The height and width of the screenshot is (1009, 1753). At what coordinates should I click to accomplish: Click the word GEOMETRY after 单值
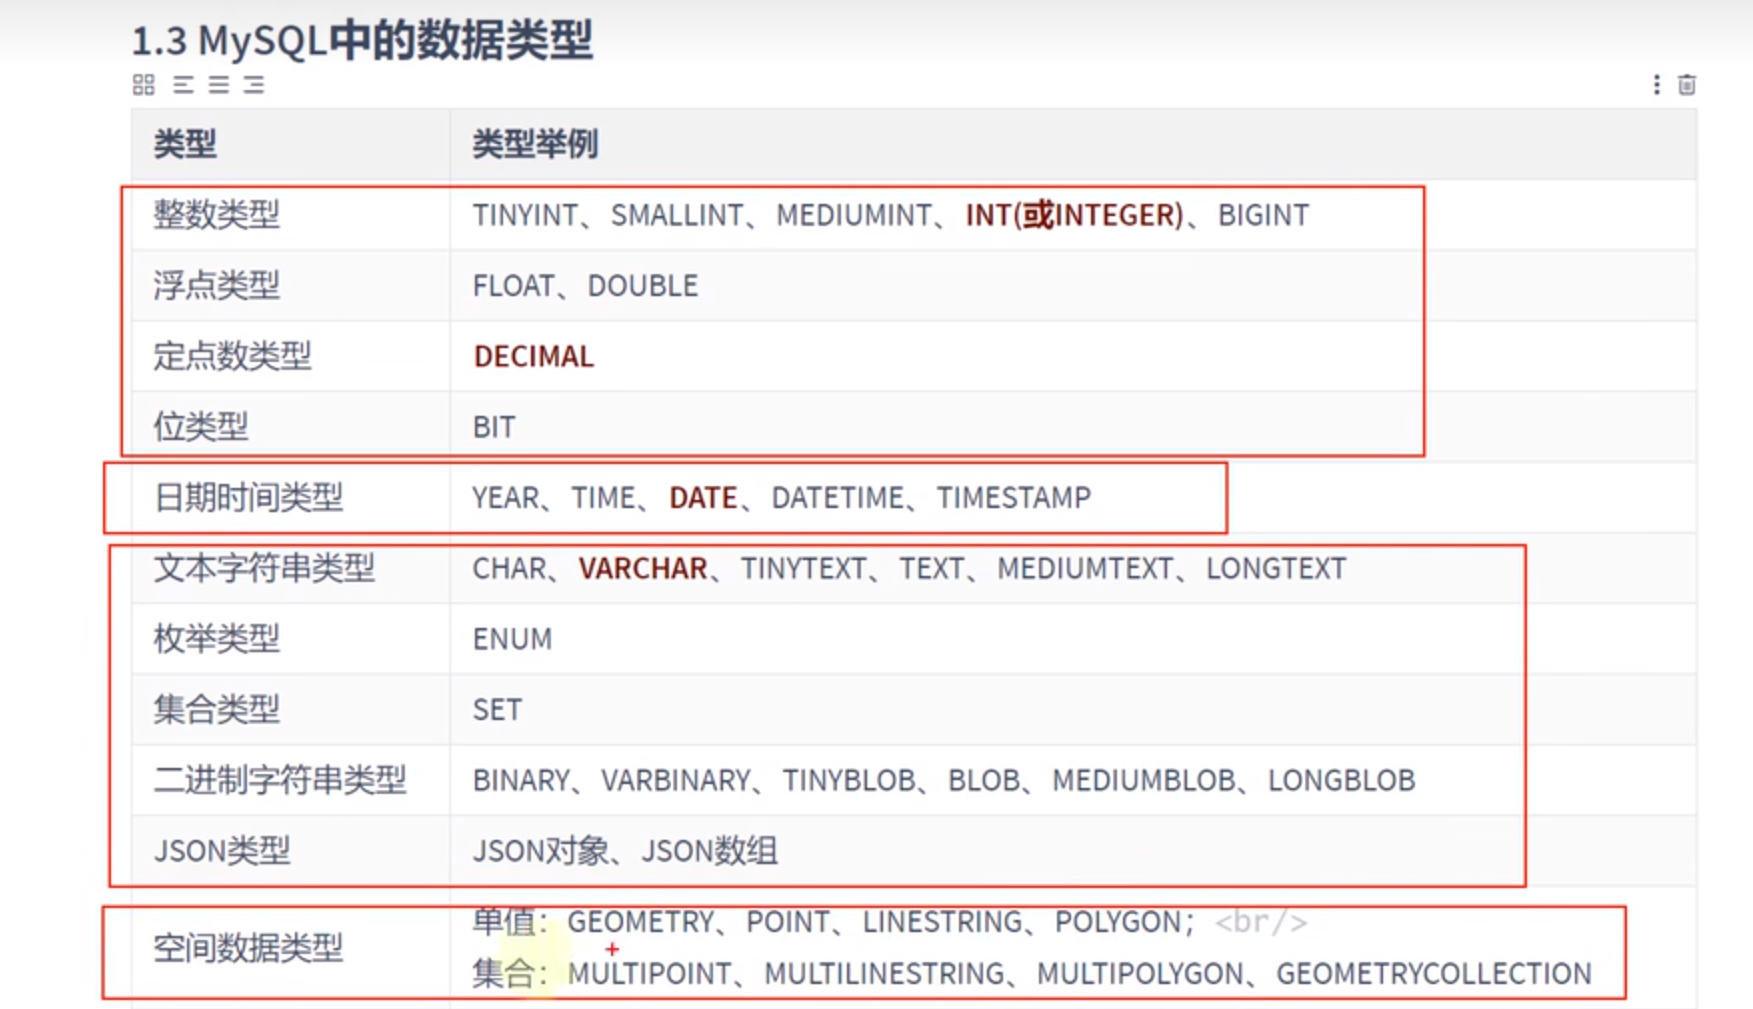[641, 921]
